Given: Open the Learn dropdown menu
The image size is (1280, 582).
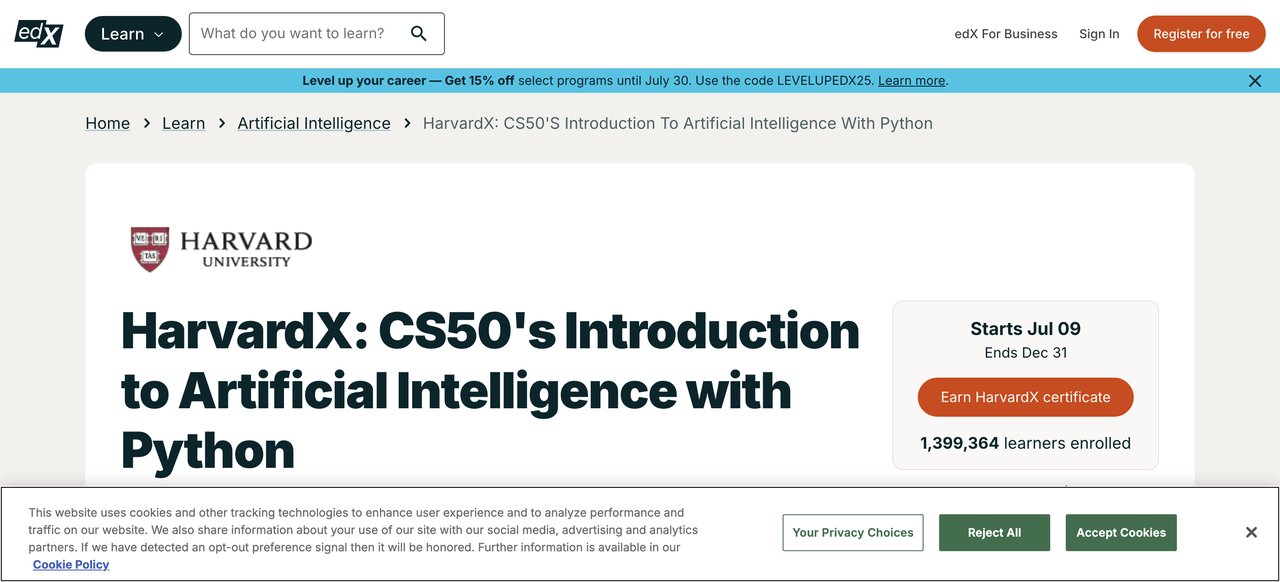Looking at the screenshot, I should [x=133, y=34].
